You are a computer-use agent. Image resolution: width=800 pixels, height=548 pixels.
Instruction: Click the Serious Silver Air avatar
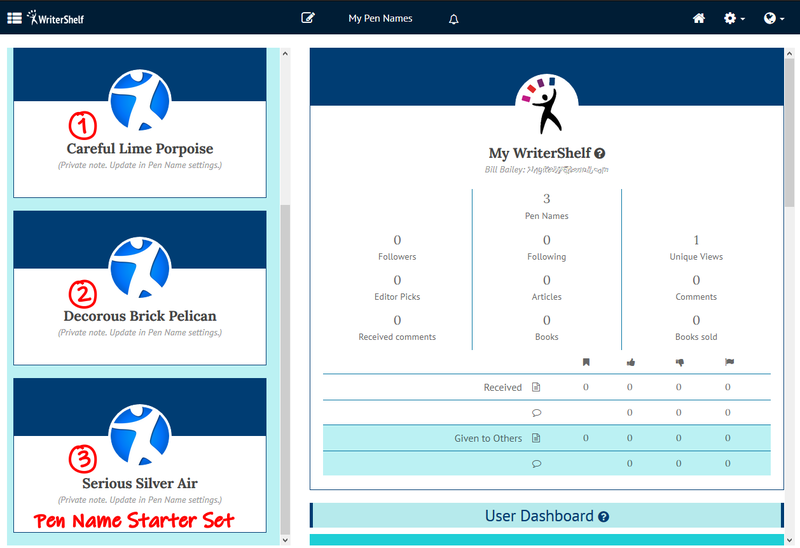[140, 435]
